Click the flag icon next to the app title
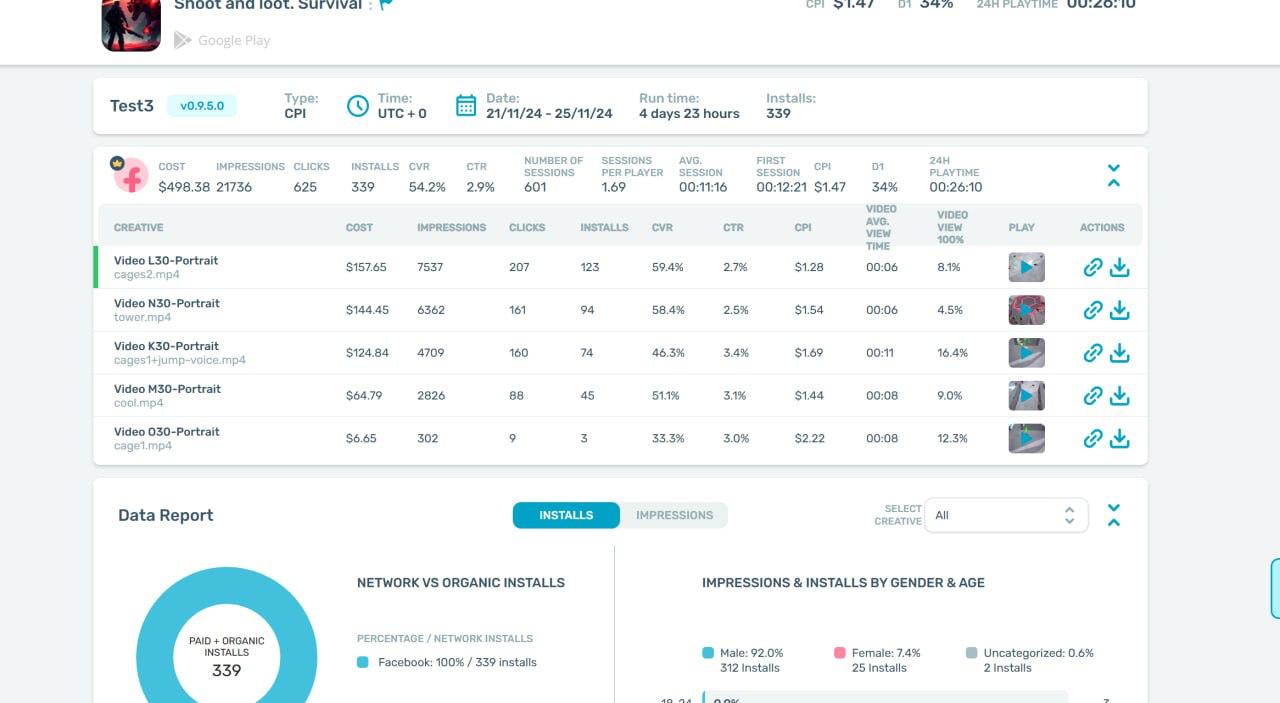1280x703 pixels. pyautogui.click(x=386, y=5)
